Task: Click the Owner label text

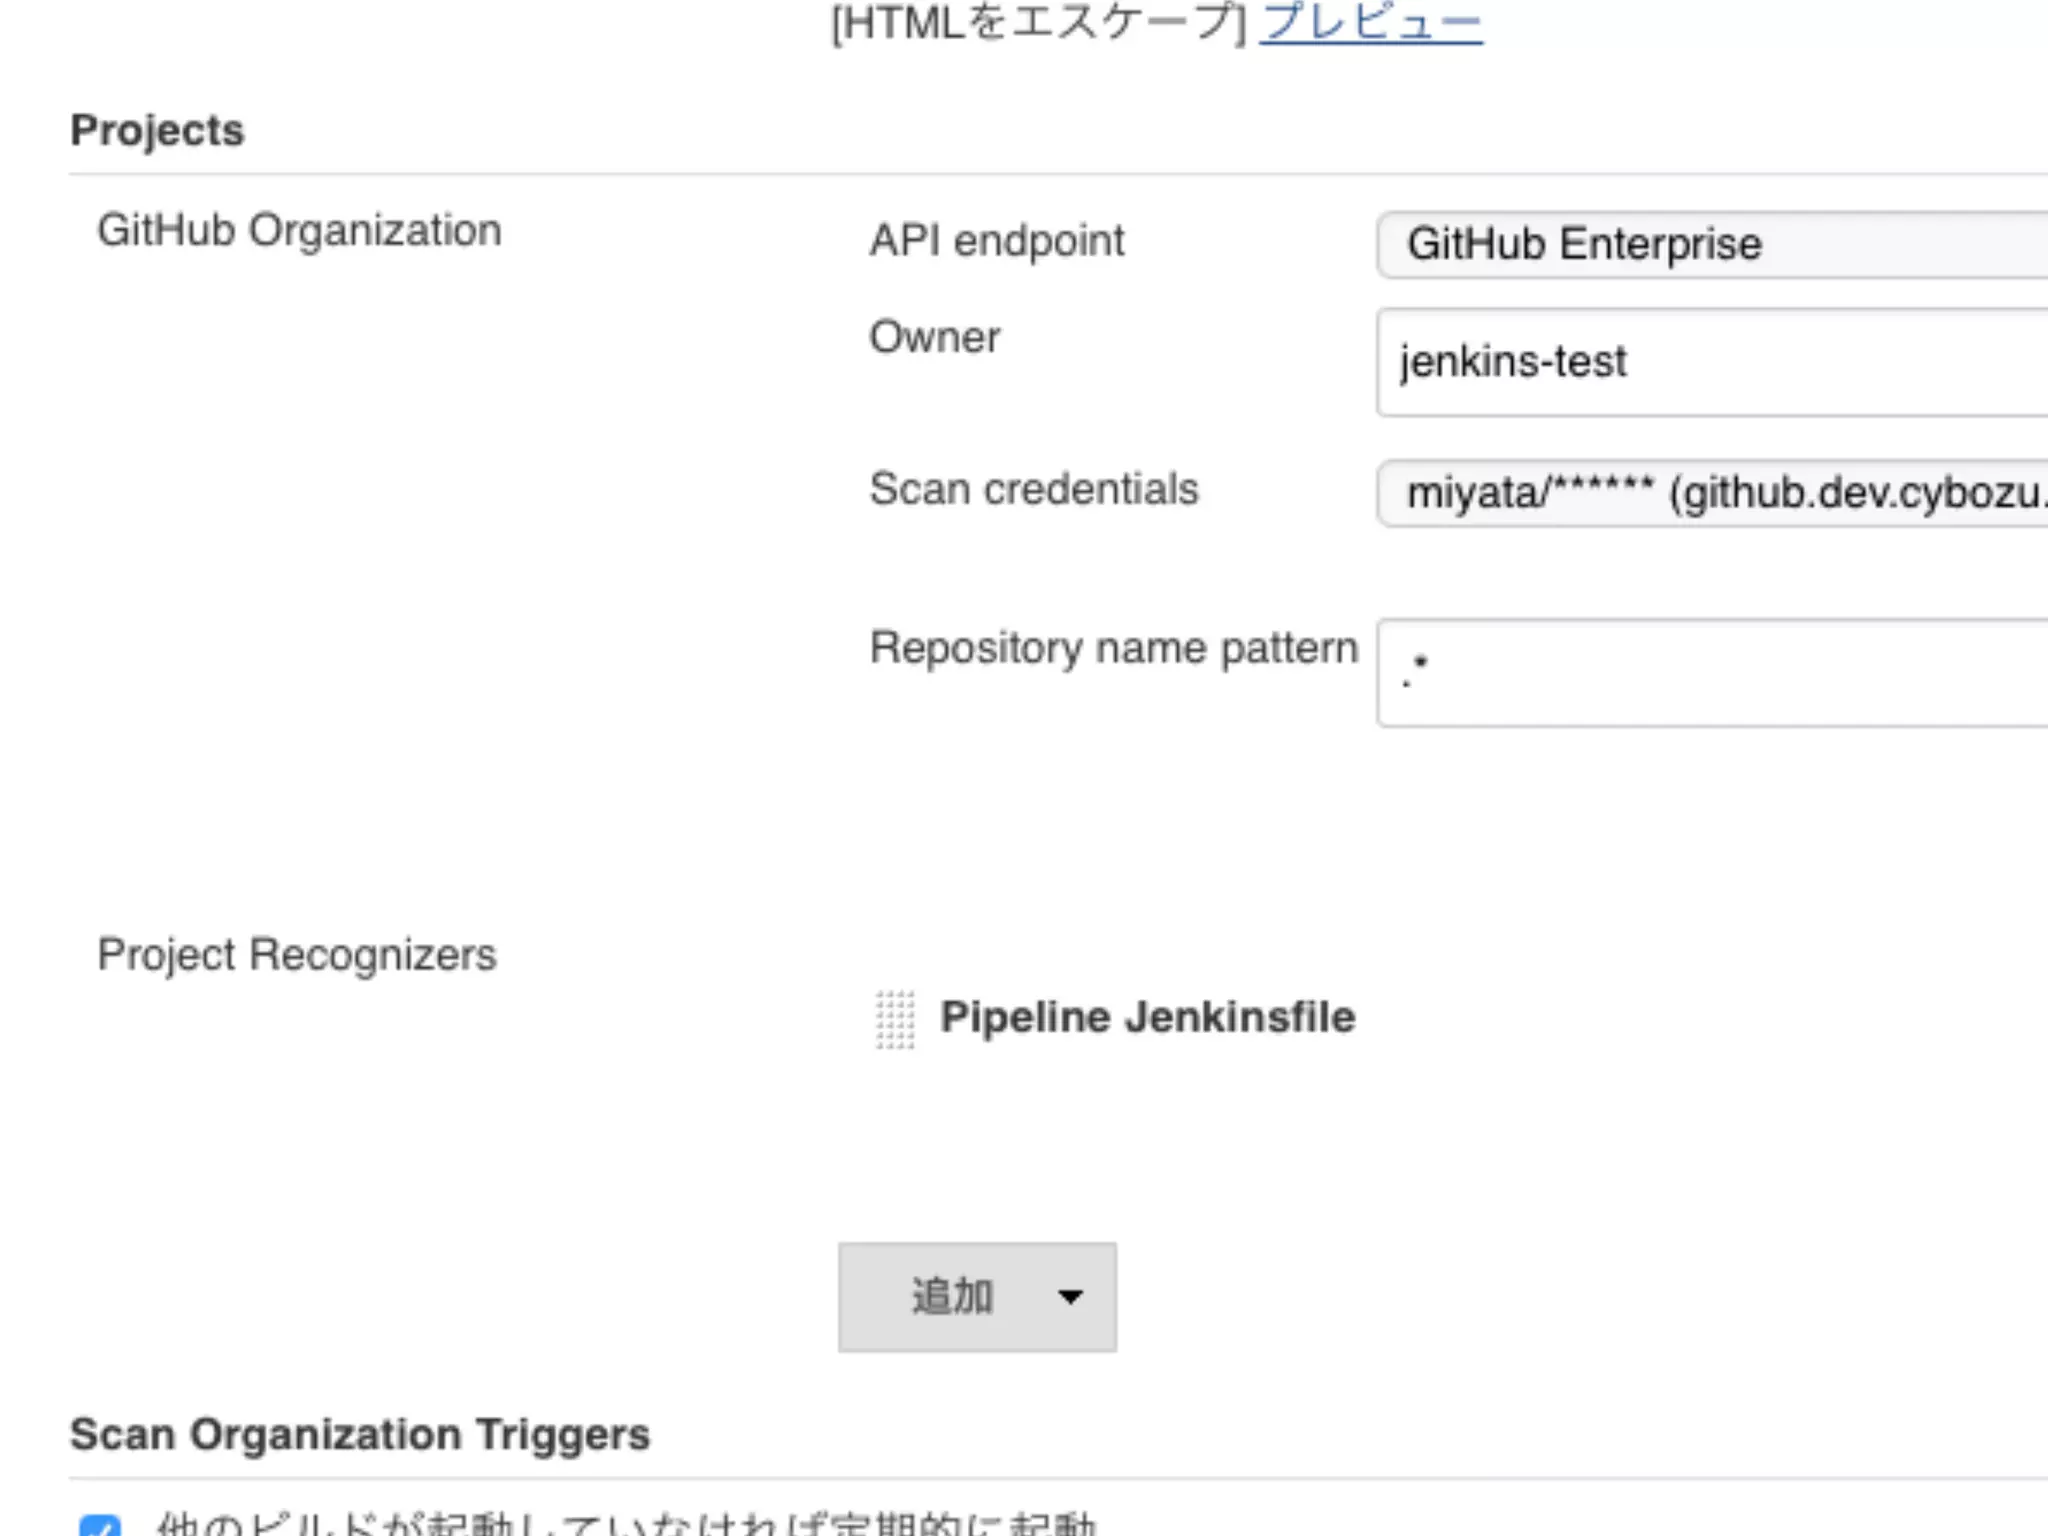Action: 934,337
